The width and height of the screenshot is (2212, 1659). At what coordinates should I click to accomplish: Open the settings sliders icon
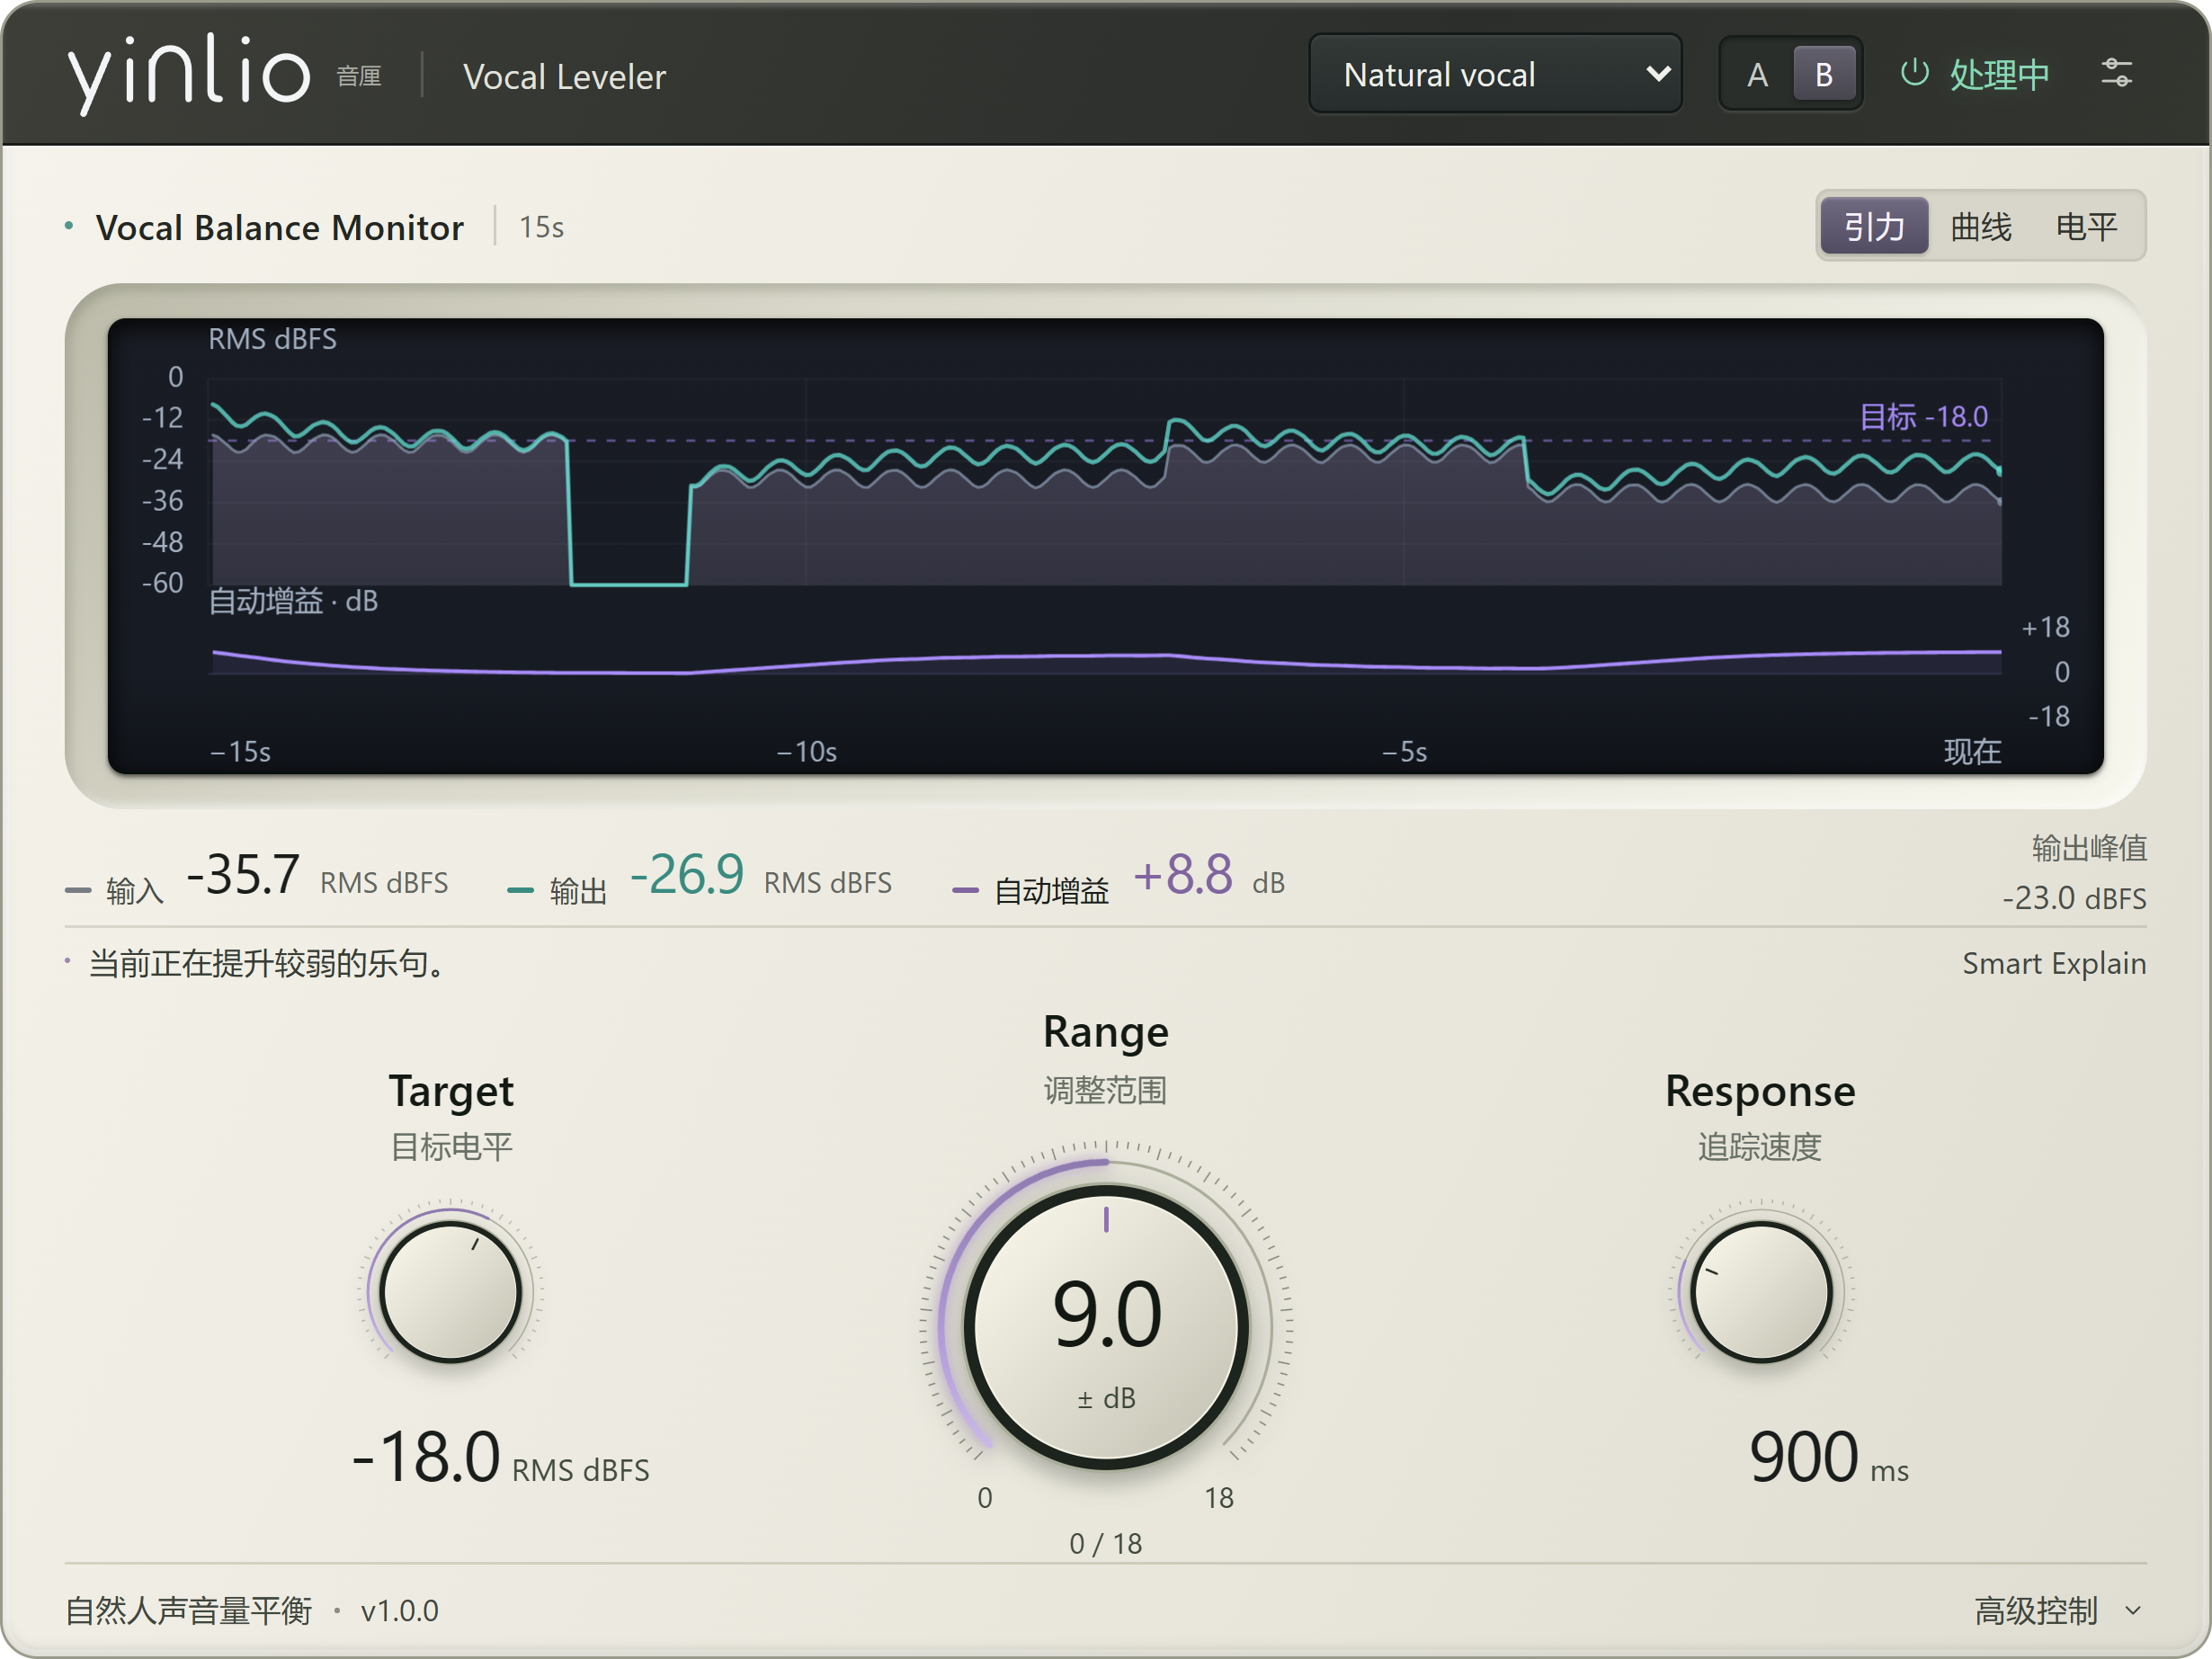[x=2116, y=74]
